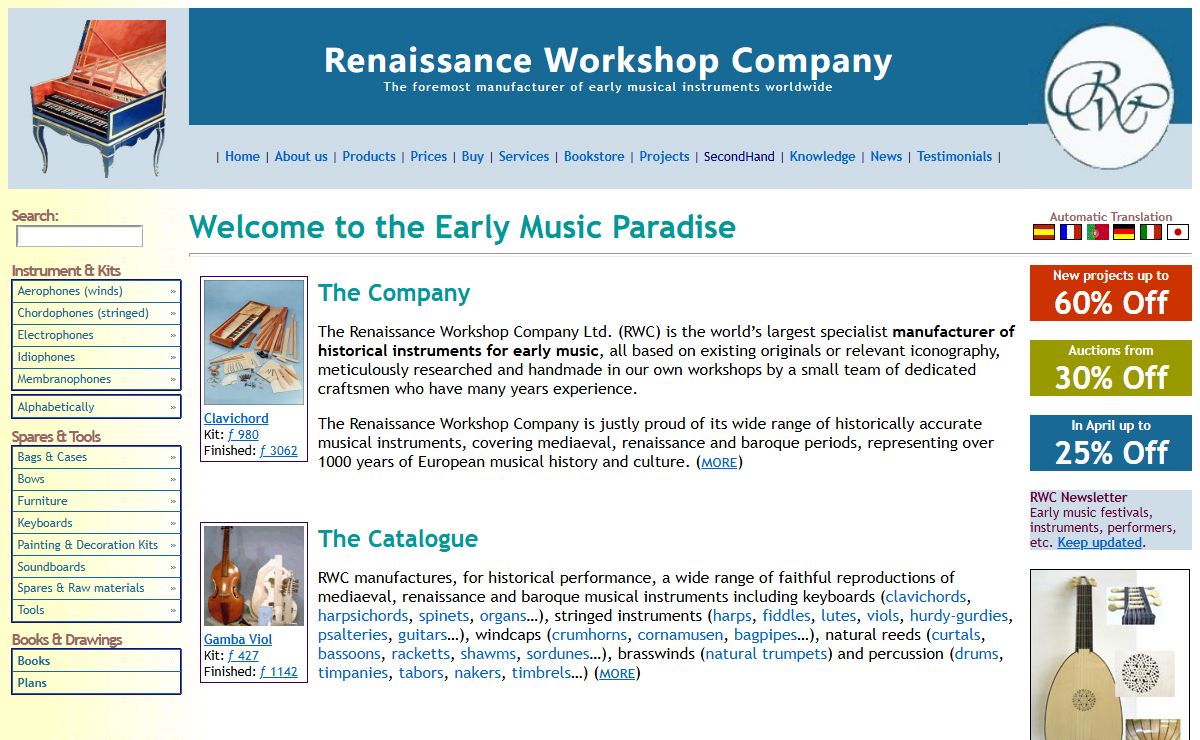Image resolution: width=1200 pixels, height=740 pixels.
Task: Follow the hurdy-gurdies link
Action: [959, 616]
